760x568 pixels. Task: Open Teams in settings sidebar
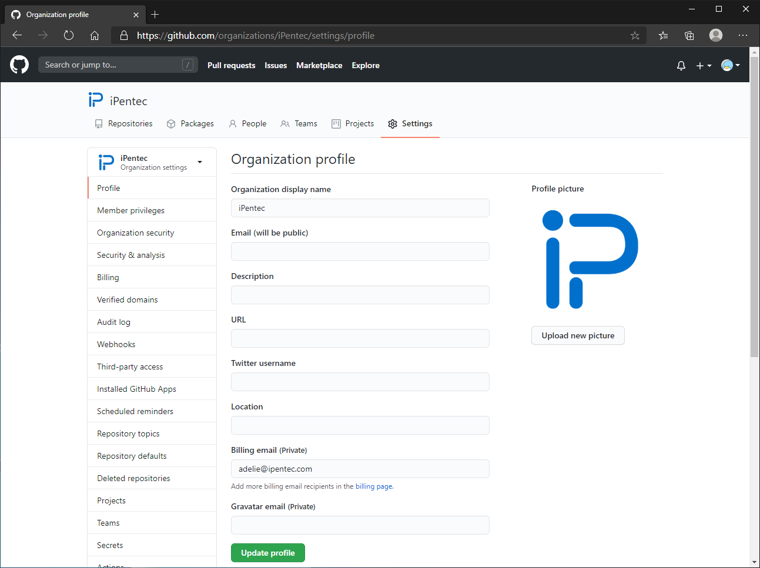pyautogui.click(x=152, y=522)
